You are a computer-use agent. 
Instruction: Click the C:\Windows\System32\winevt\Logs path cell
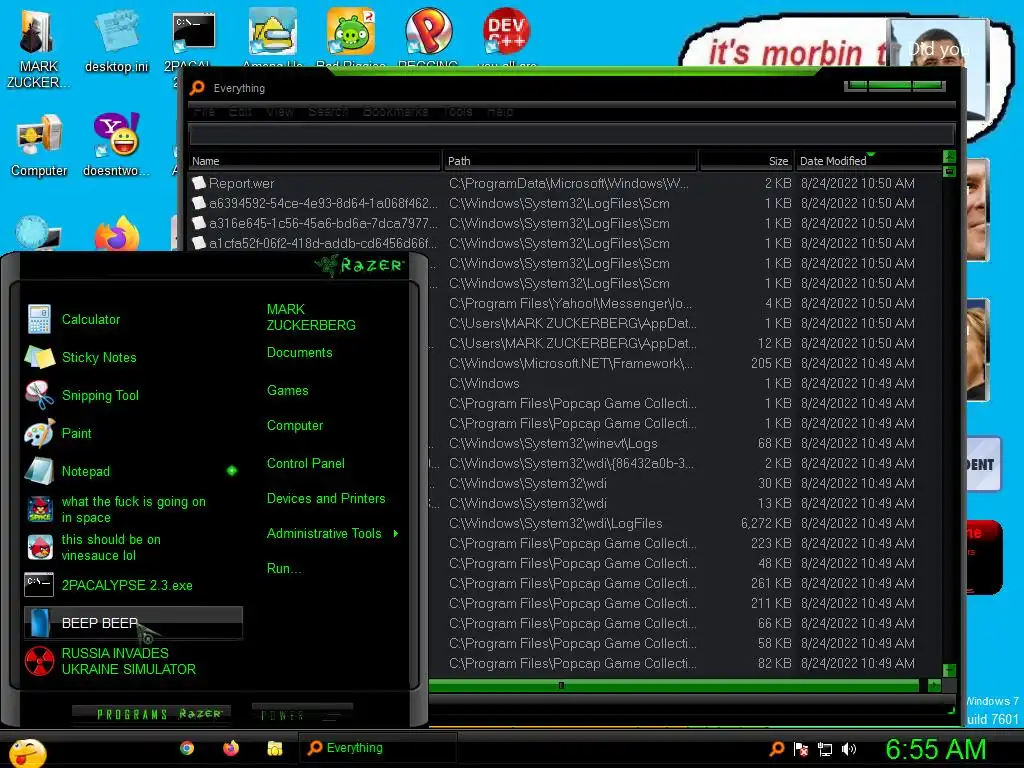[553, 443]
